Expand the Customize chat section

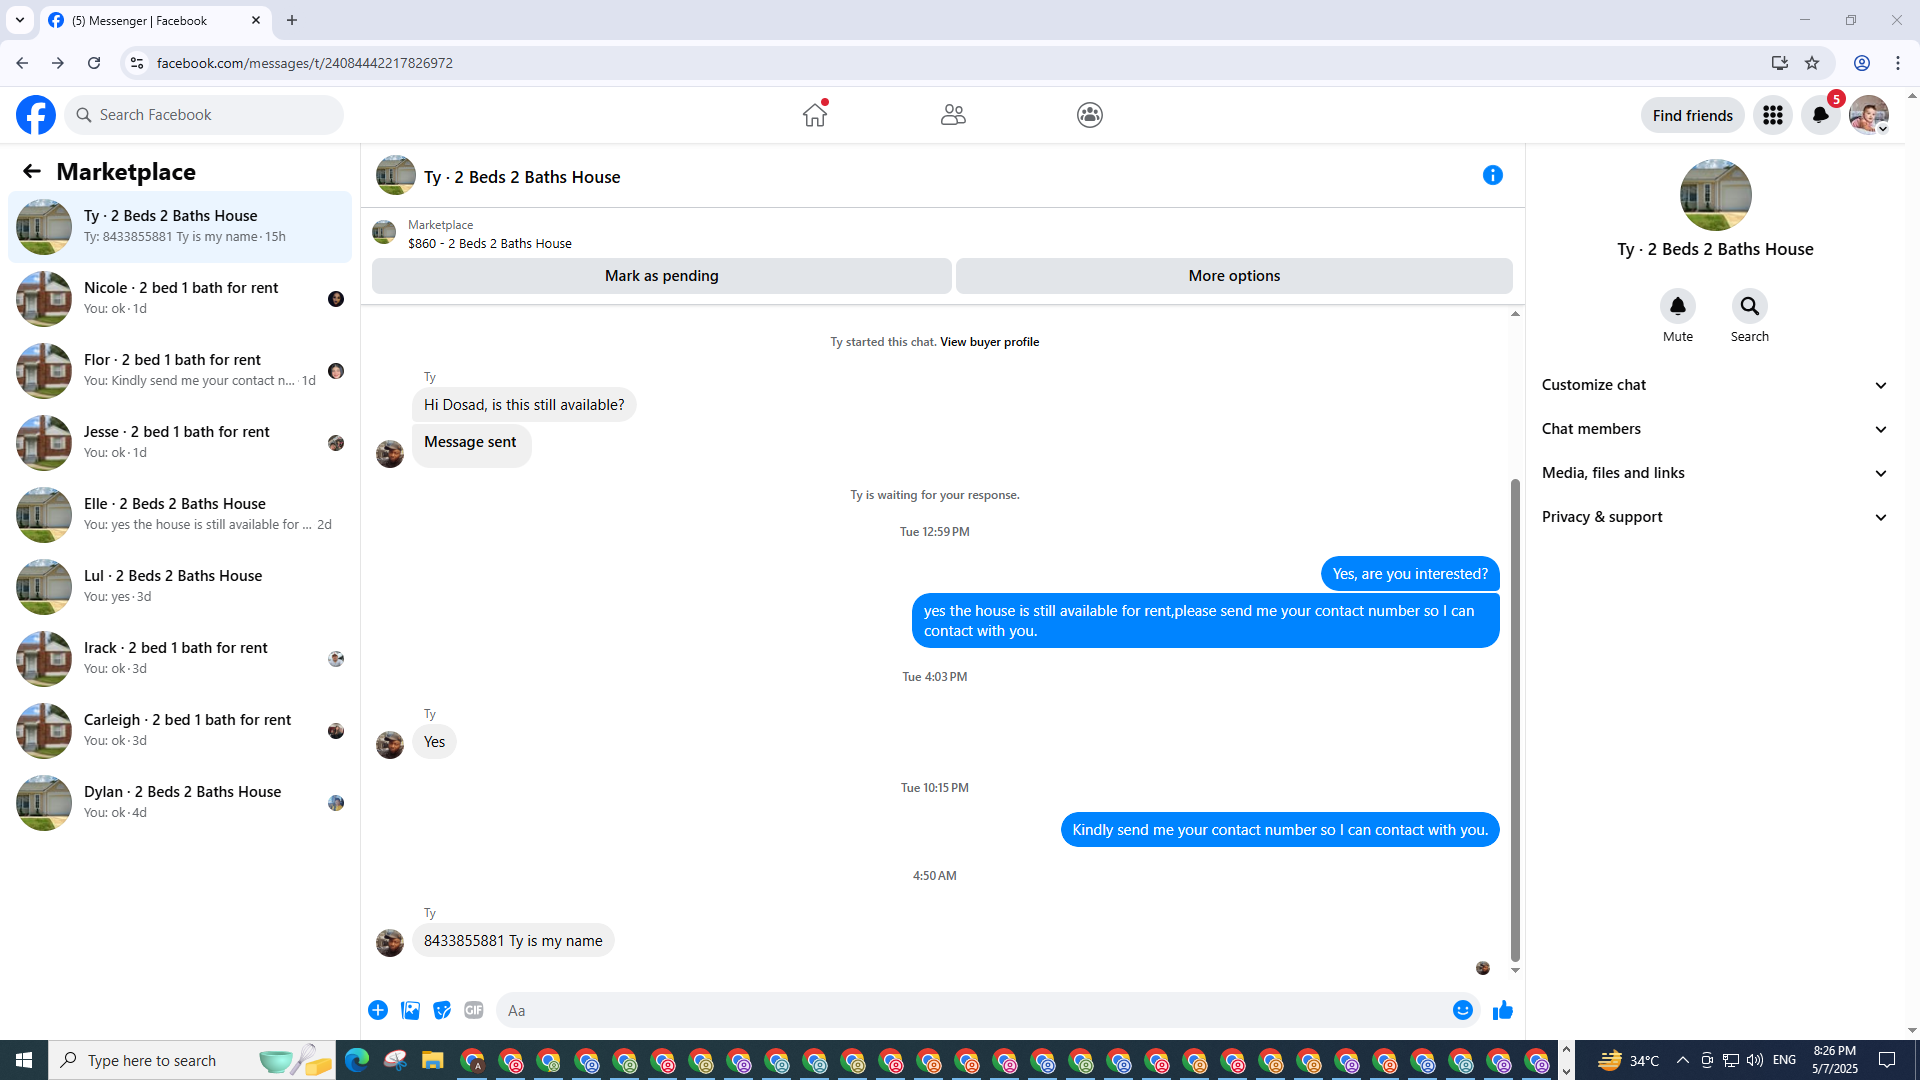pyautogui.click(x=1714, y=385)
